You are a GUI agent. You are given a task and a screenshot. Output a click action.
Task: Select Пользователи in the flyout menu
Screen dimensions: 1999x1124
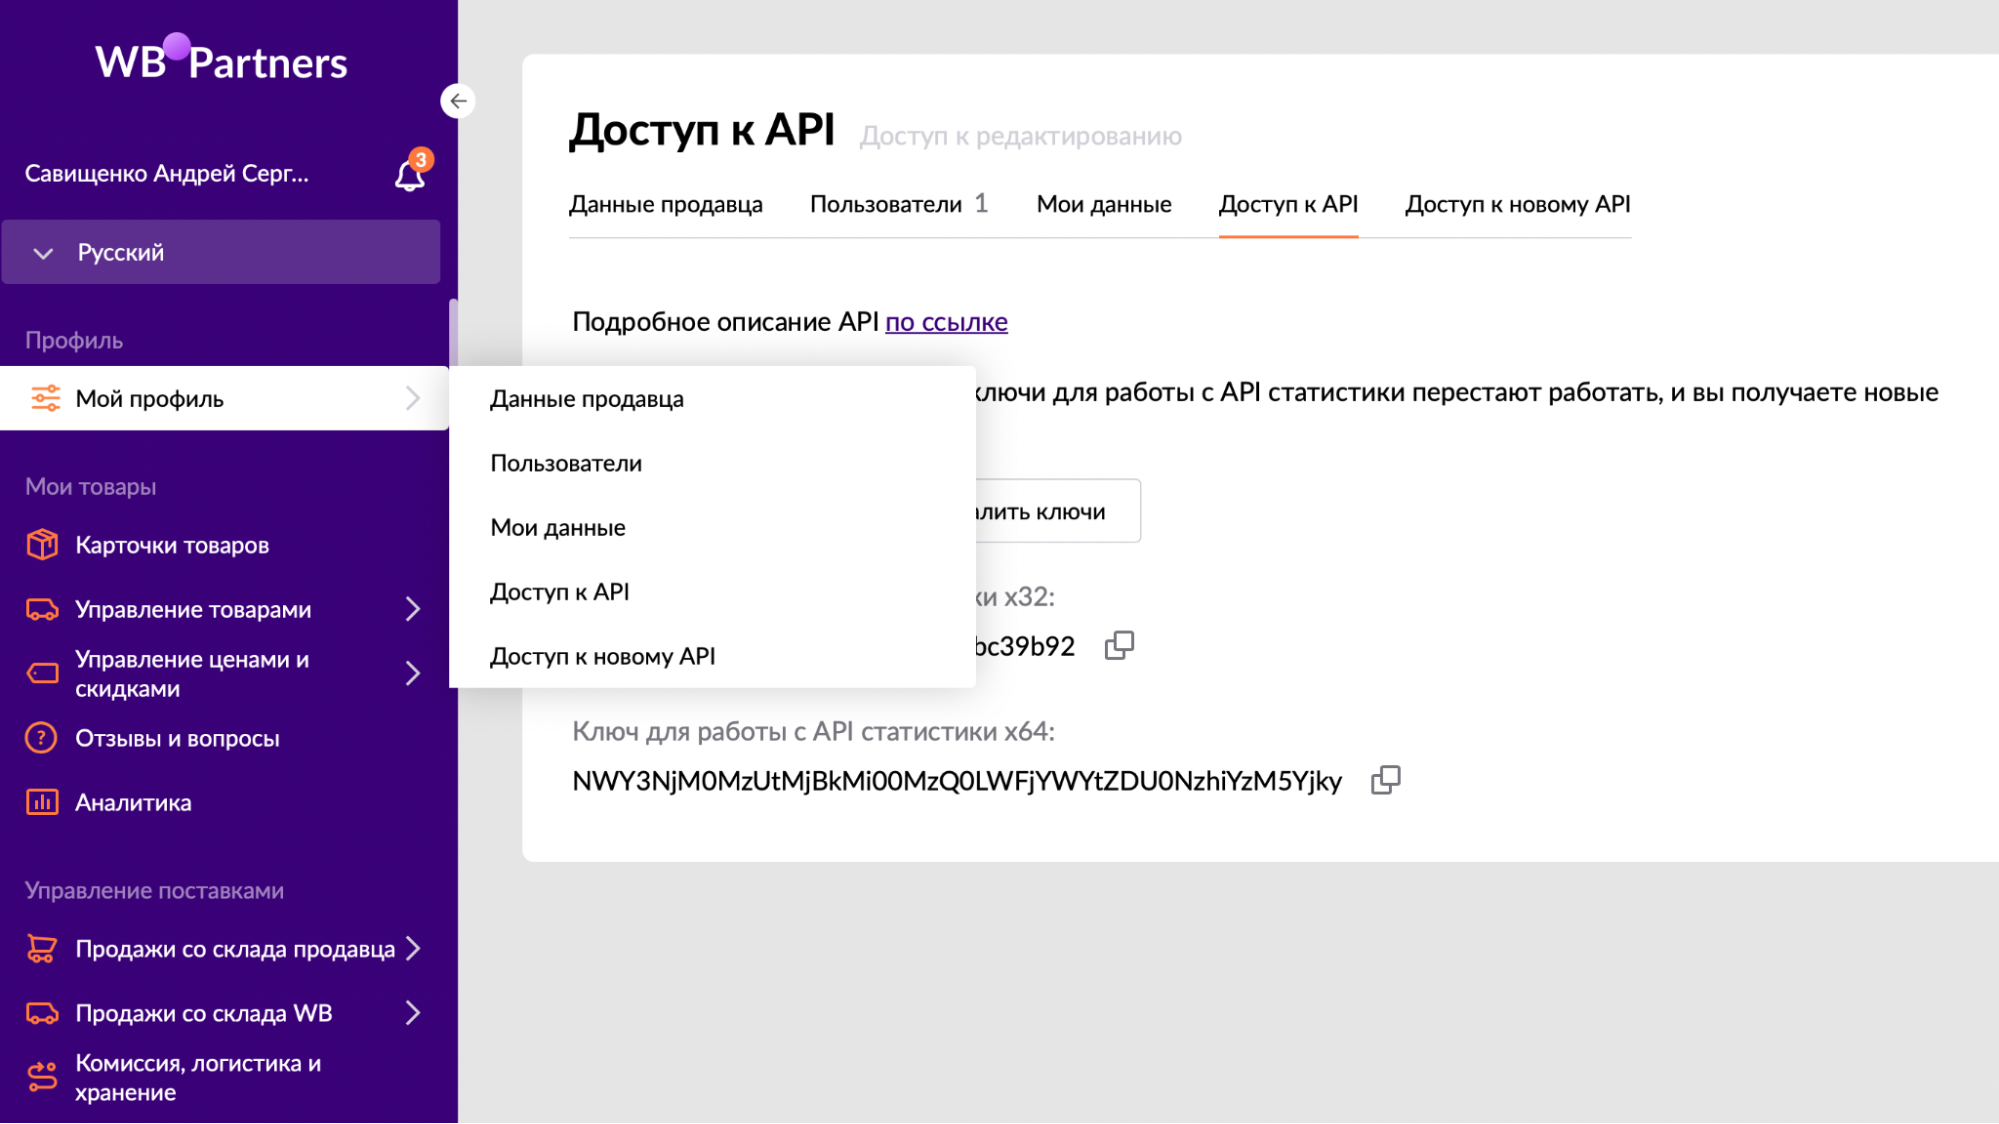(566, 463)
